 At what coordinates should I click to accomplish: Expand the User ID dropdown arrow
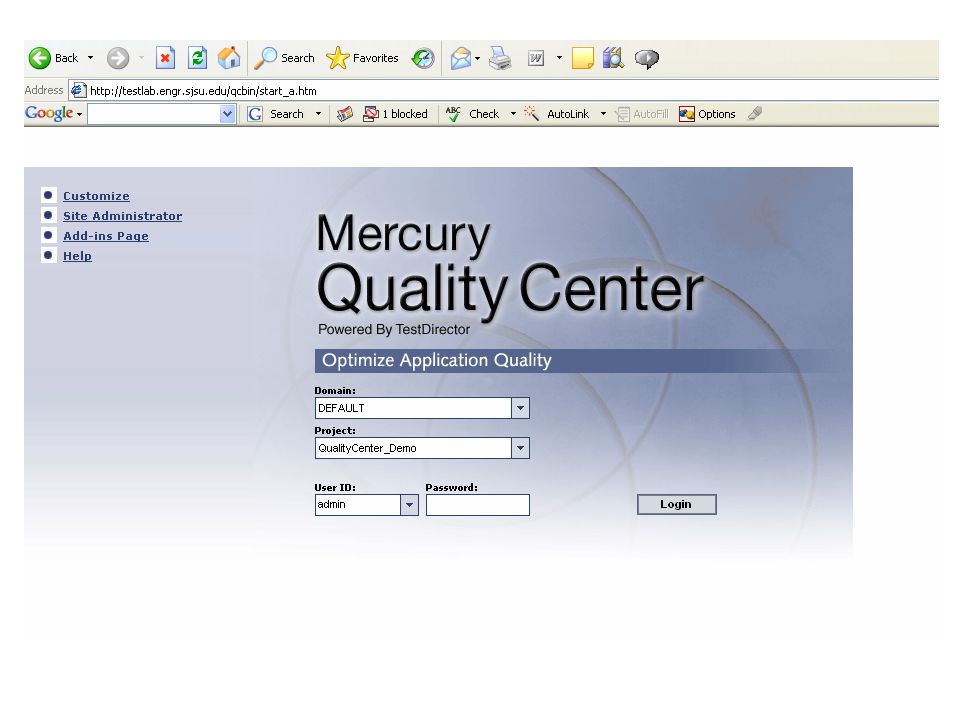pyautogui.click(x=410, y=505)
